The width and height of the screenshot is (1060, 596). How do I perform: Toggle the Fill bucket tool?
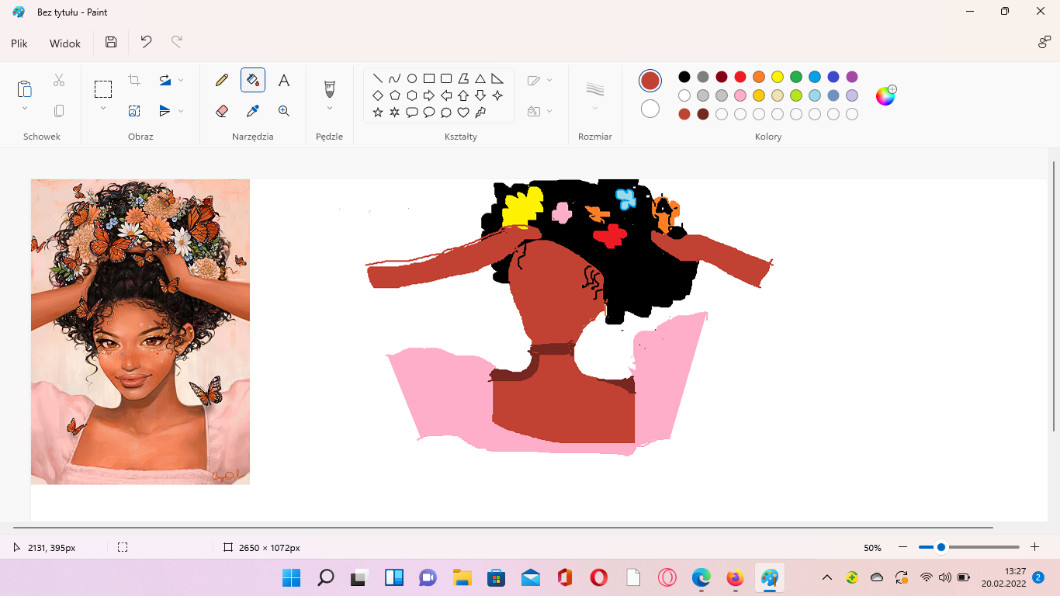253,80
